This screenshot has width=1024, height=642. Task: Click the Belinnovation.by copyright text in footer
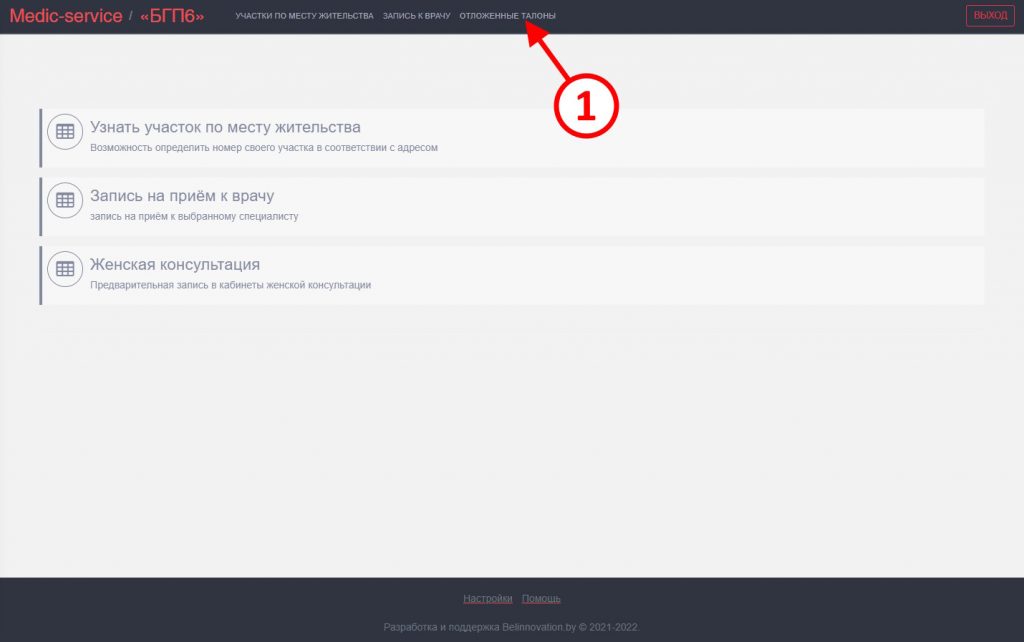(x=511, y=628)
